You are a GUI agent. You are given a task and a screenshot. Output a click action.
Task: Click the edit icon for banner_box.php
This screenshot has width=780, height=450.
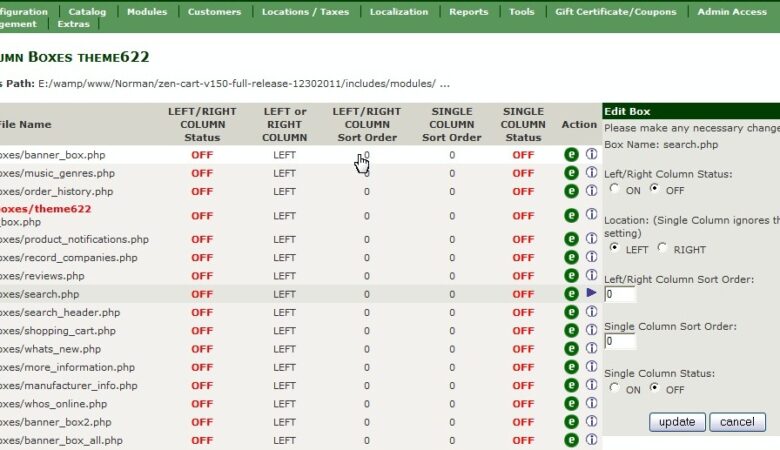click(x=571, y=155)
